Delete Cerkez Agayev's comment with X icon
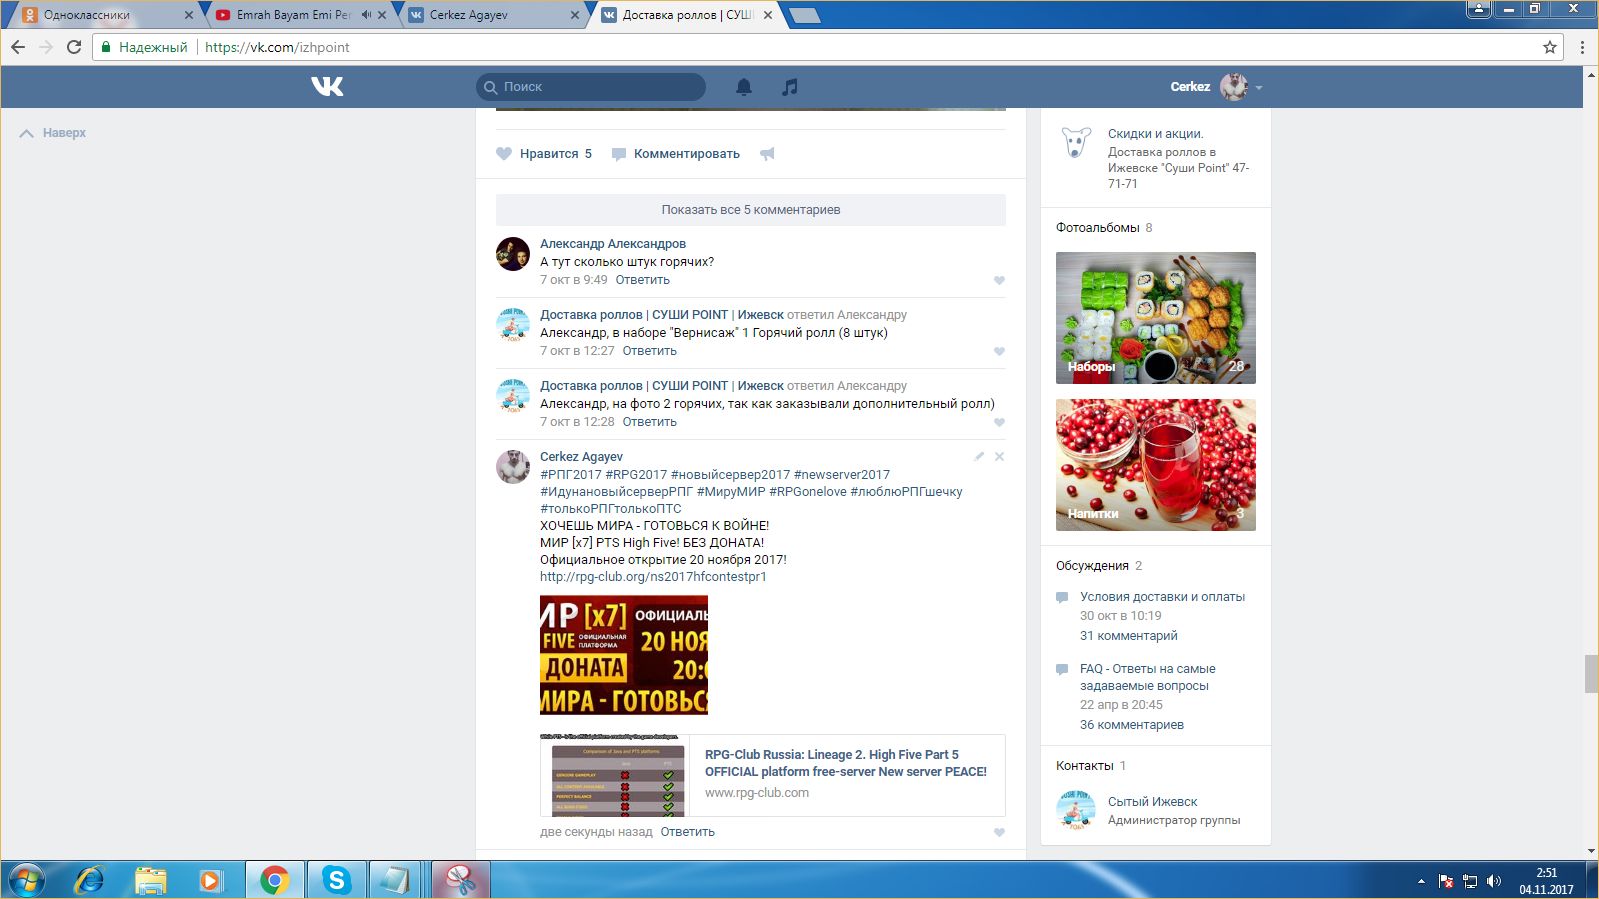The image size is (1599, 899). [999, 456]
